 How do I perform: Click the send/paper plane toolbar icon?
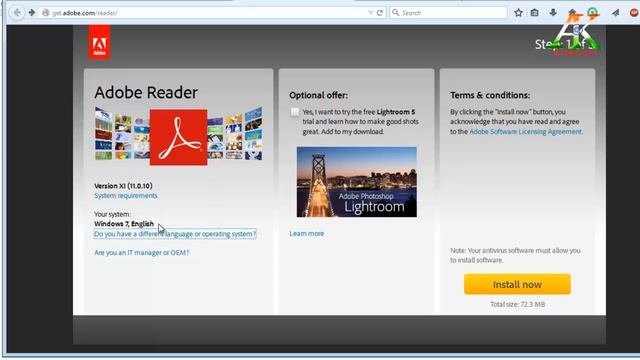[x=616, y=13]
